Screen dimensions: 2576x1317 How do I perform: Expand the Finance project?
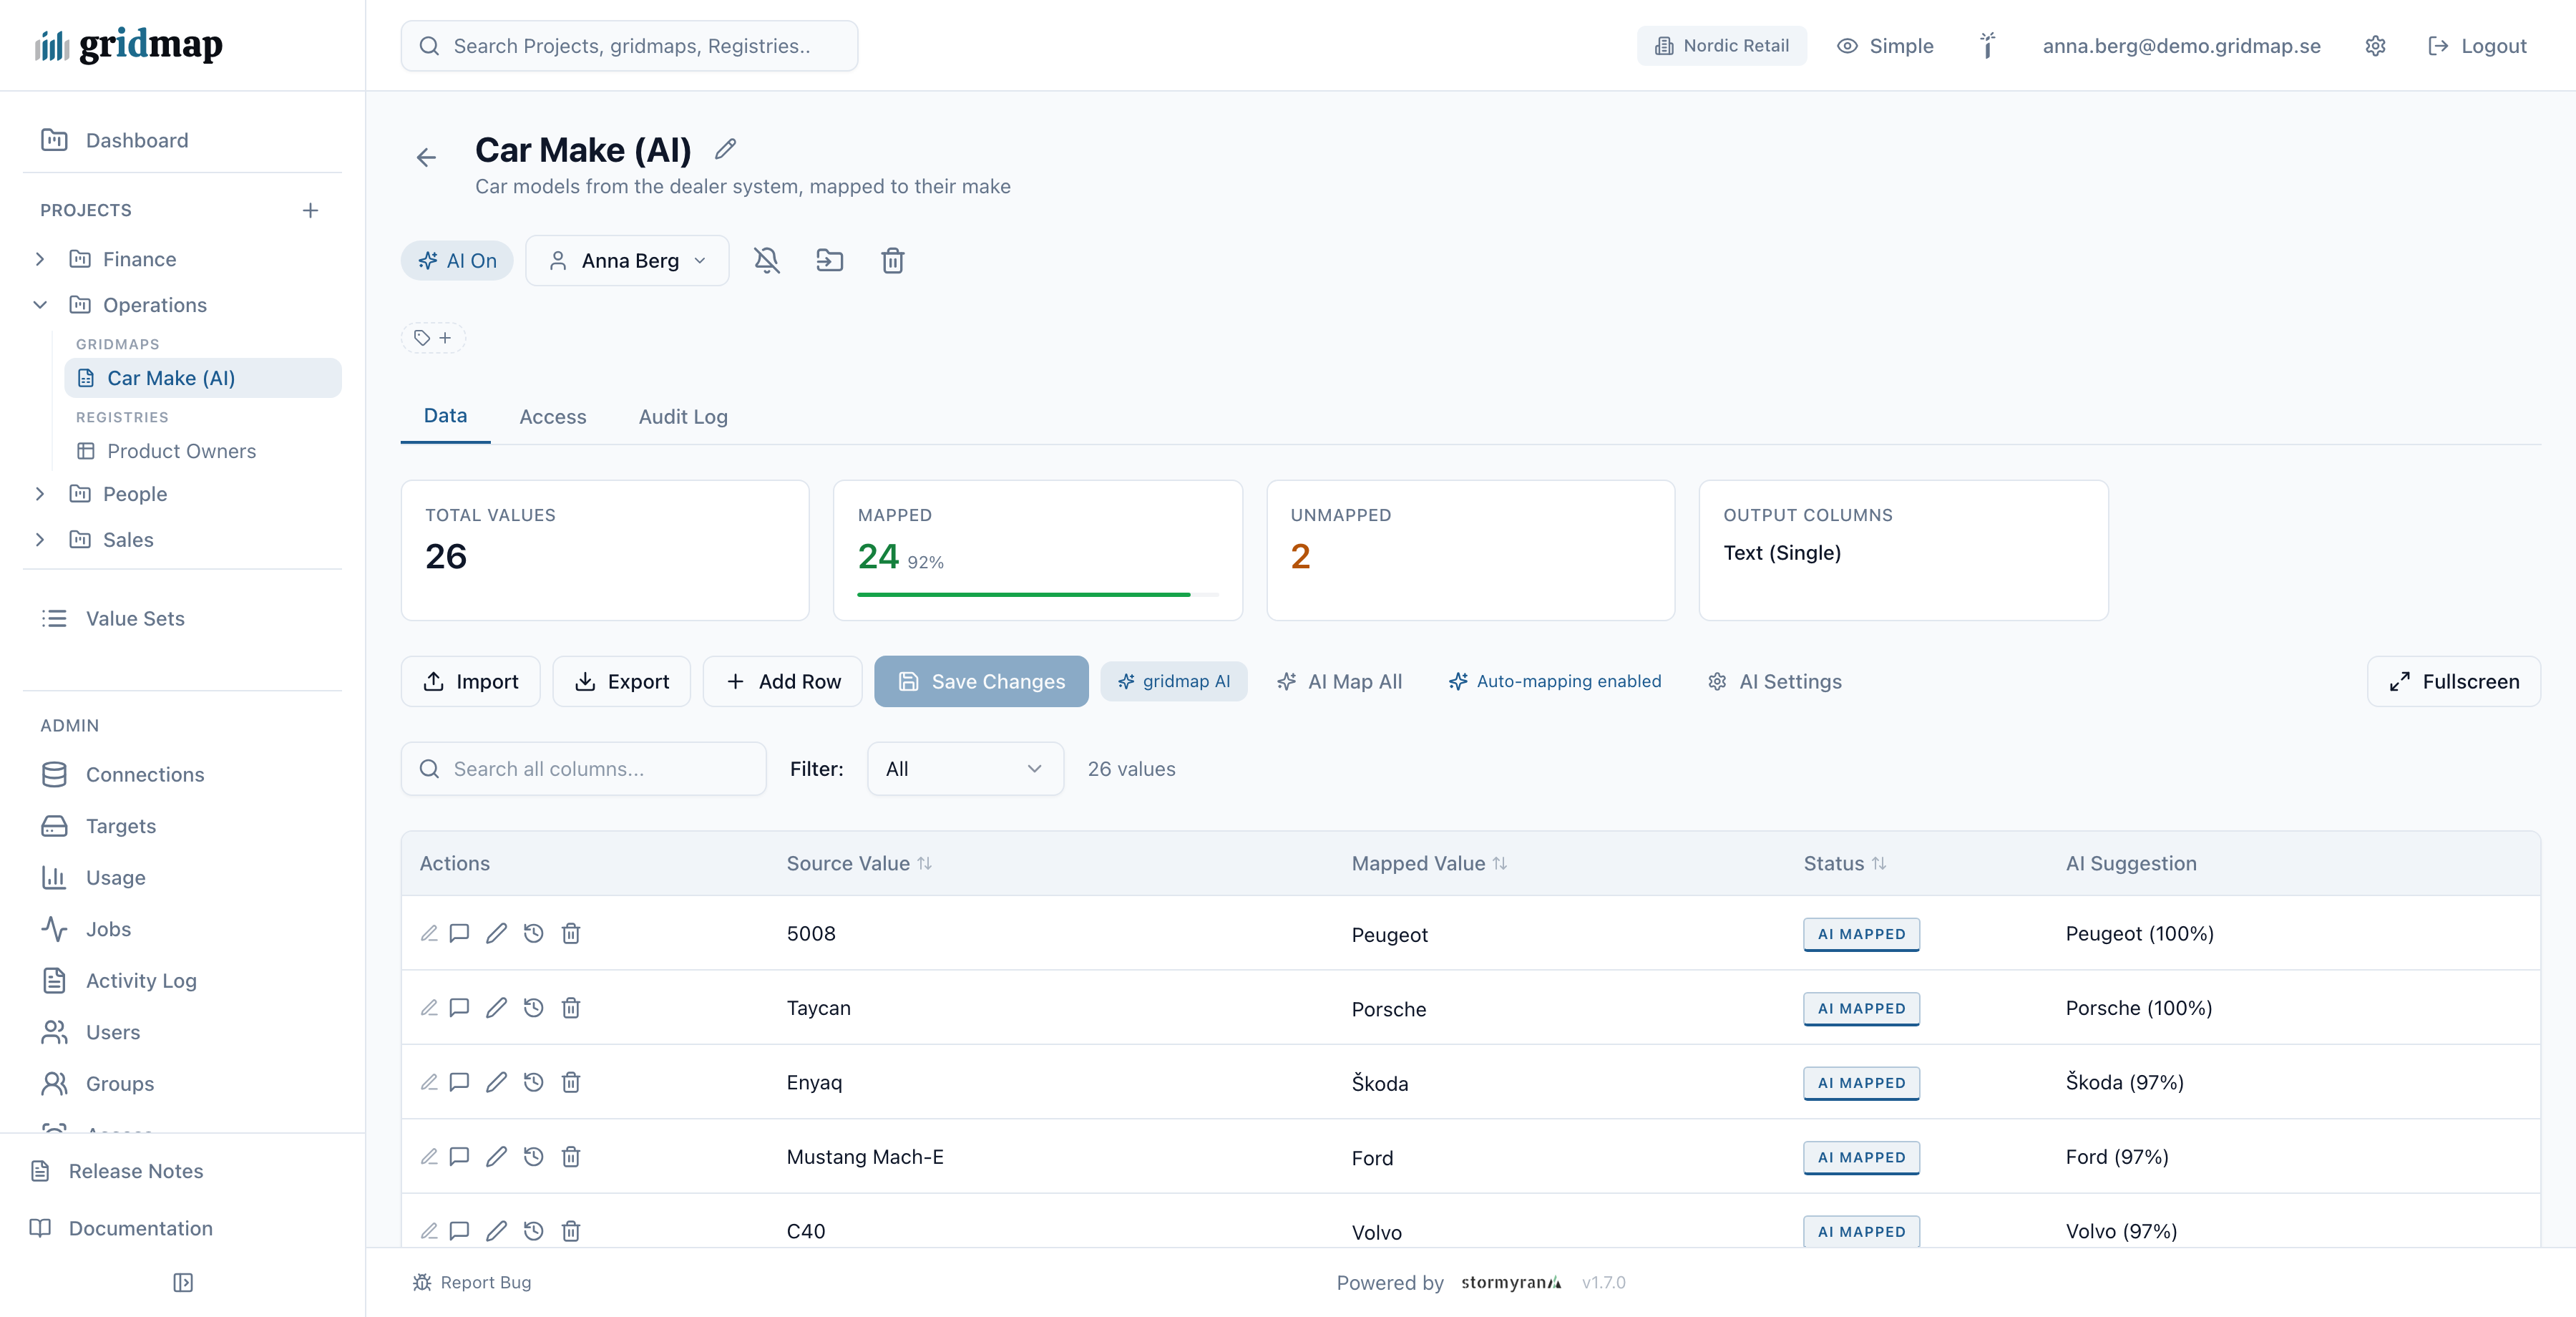[x=40, y=259]
